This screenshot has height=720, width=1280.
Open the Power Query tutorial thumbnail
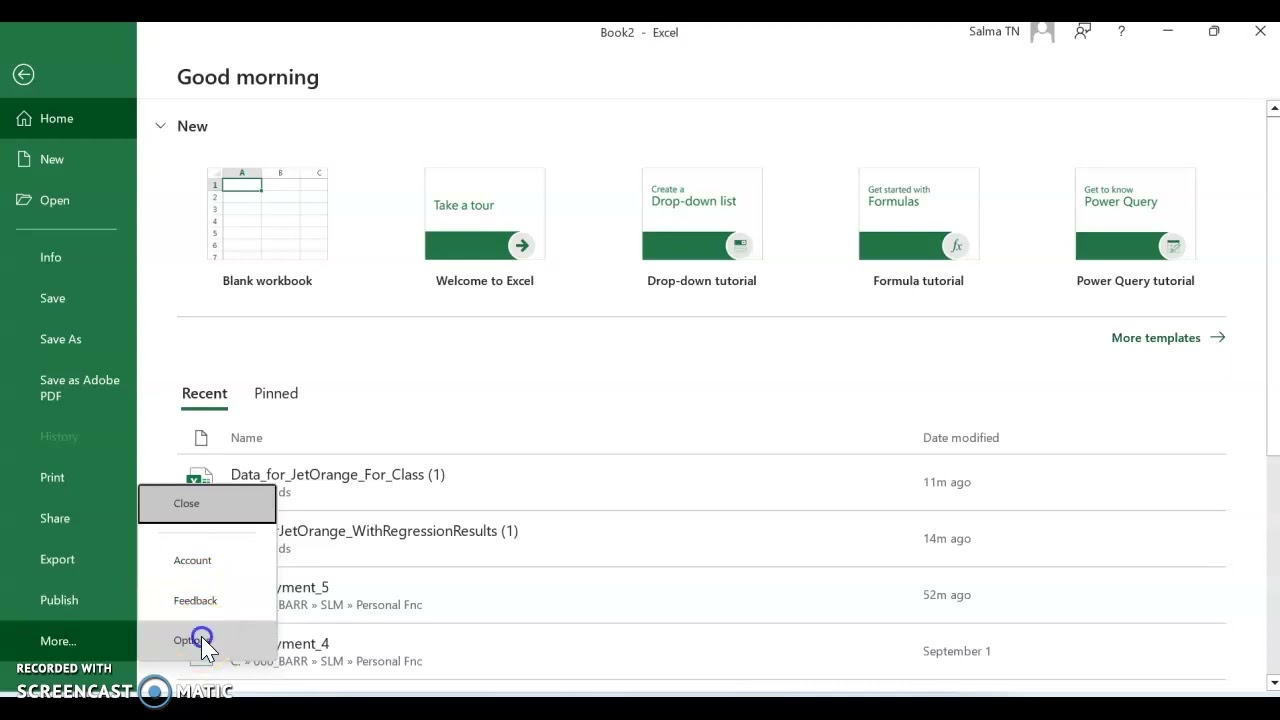point(1135,215)
